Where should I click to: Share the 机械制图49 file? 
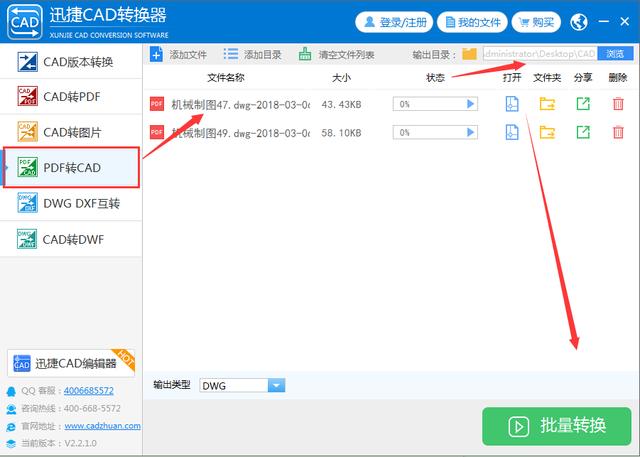point(583,132)
